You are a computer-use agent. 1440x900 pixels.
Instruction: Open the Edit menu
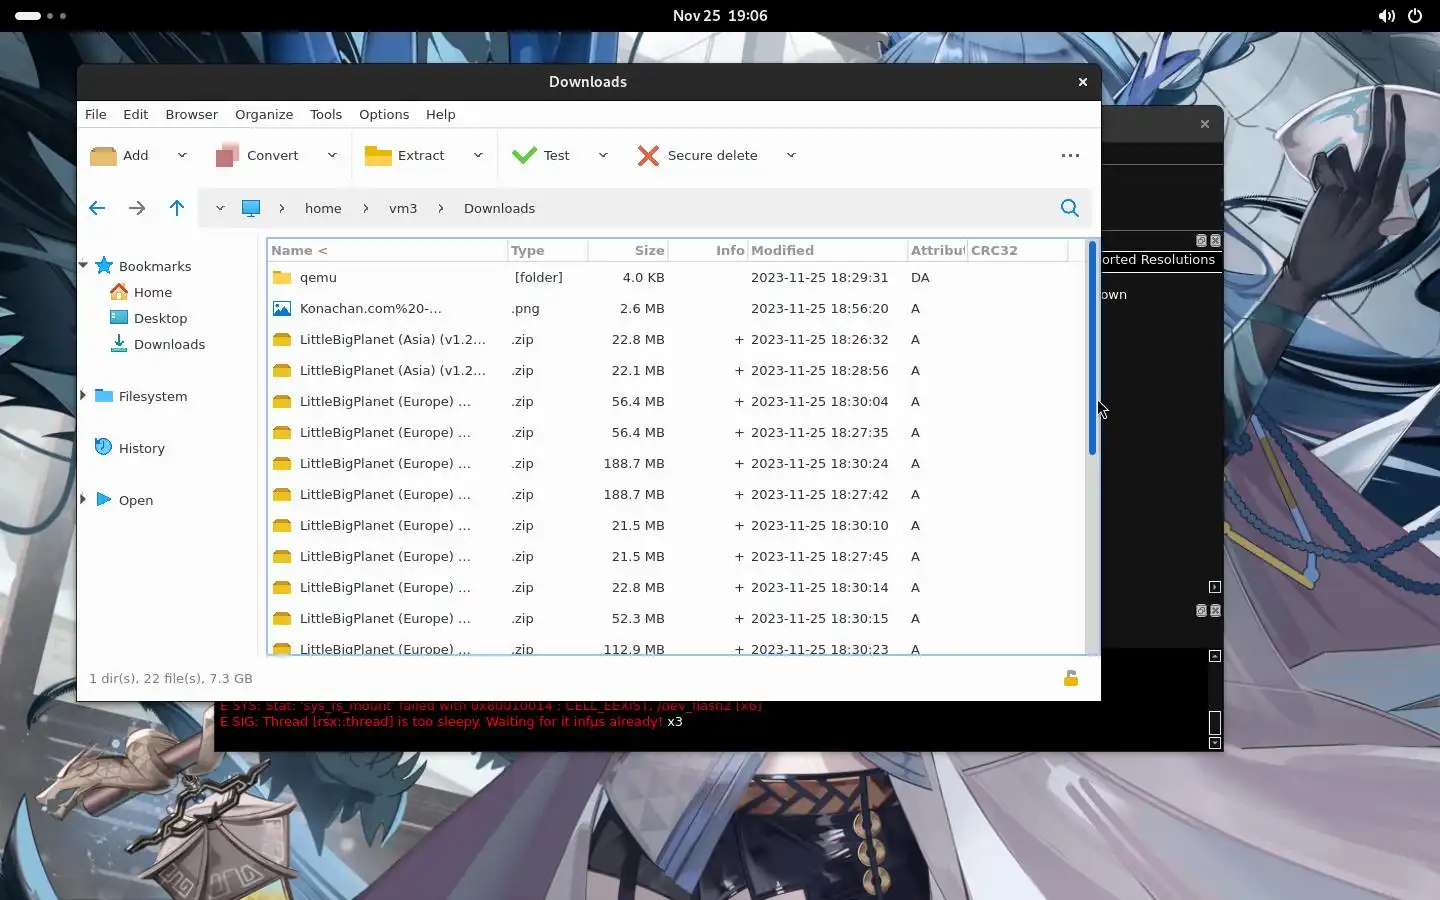(x=136, y=114)
